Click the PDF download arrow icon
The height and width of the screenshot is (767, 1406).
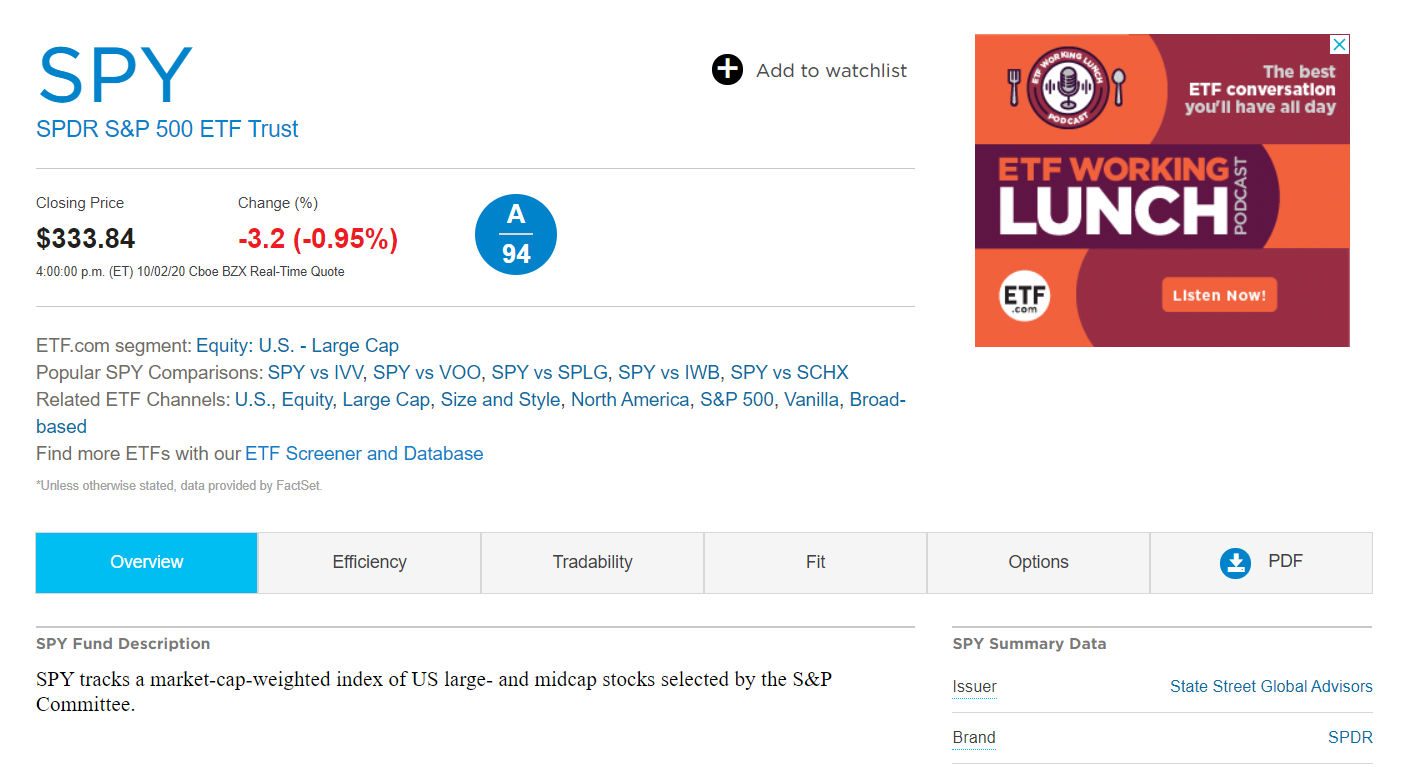point(1236,563)
